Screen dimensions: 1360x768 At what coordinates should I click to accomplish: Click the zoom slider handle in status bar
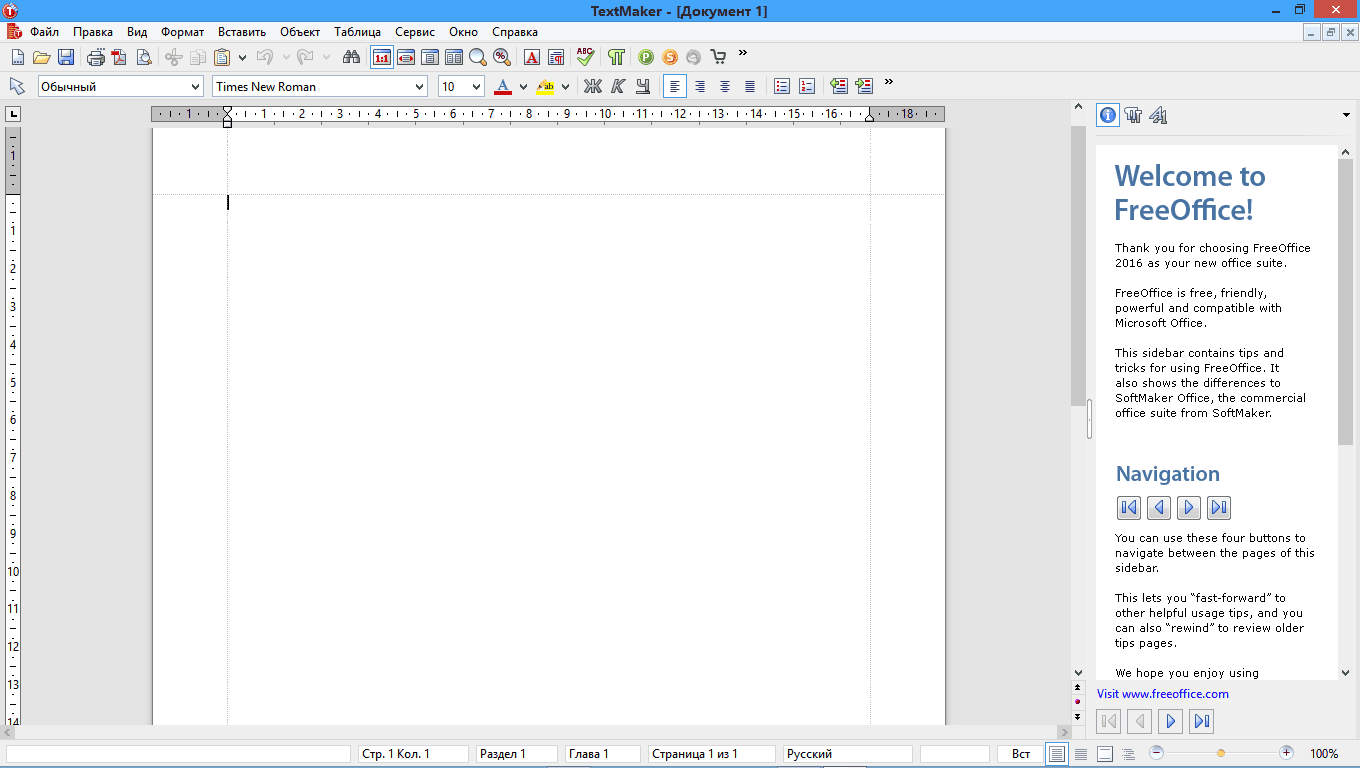tap(1221, 753)
